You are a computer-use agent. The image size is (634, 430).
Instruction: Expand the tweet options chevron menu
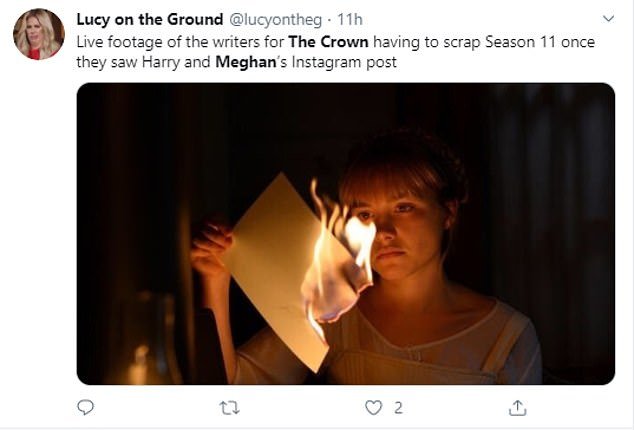[x=607, y=19]
